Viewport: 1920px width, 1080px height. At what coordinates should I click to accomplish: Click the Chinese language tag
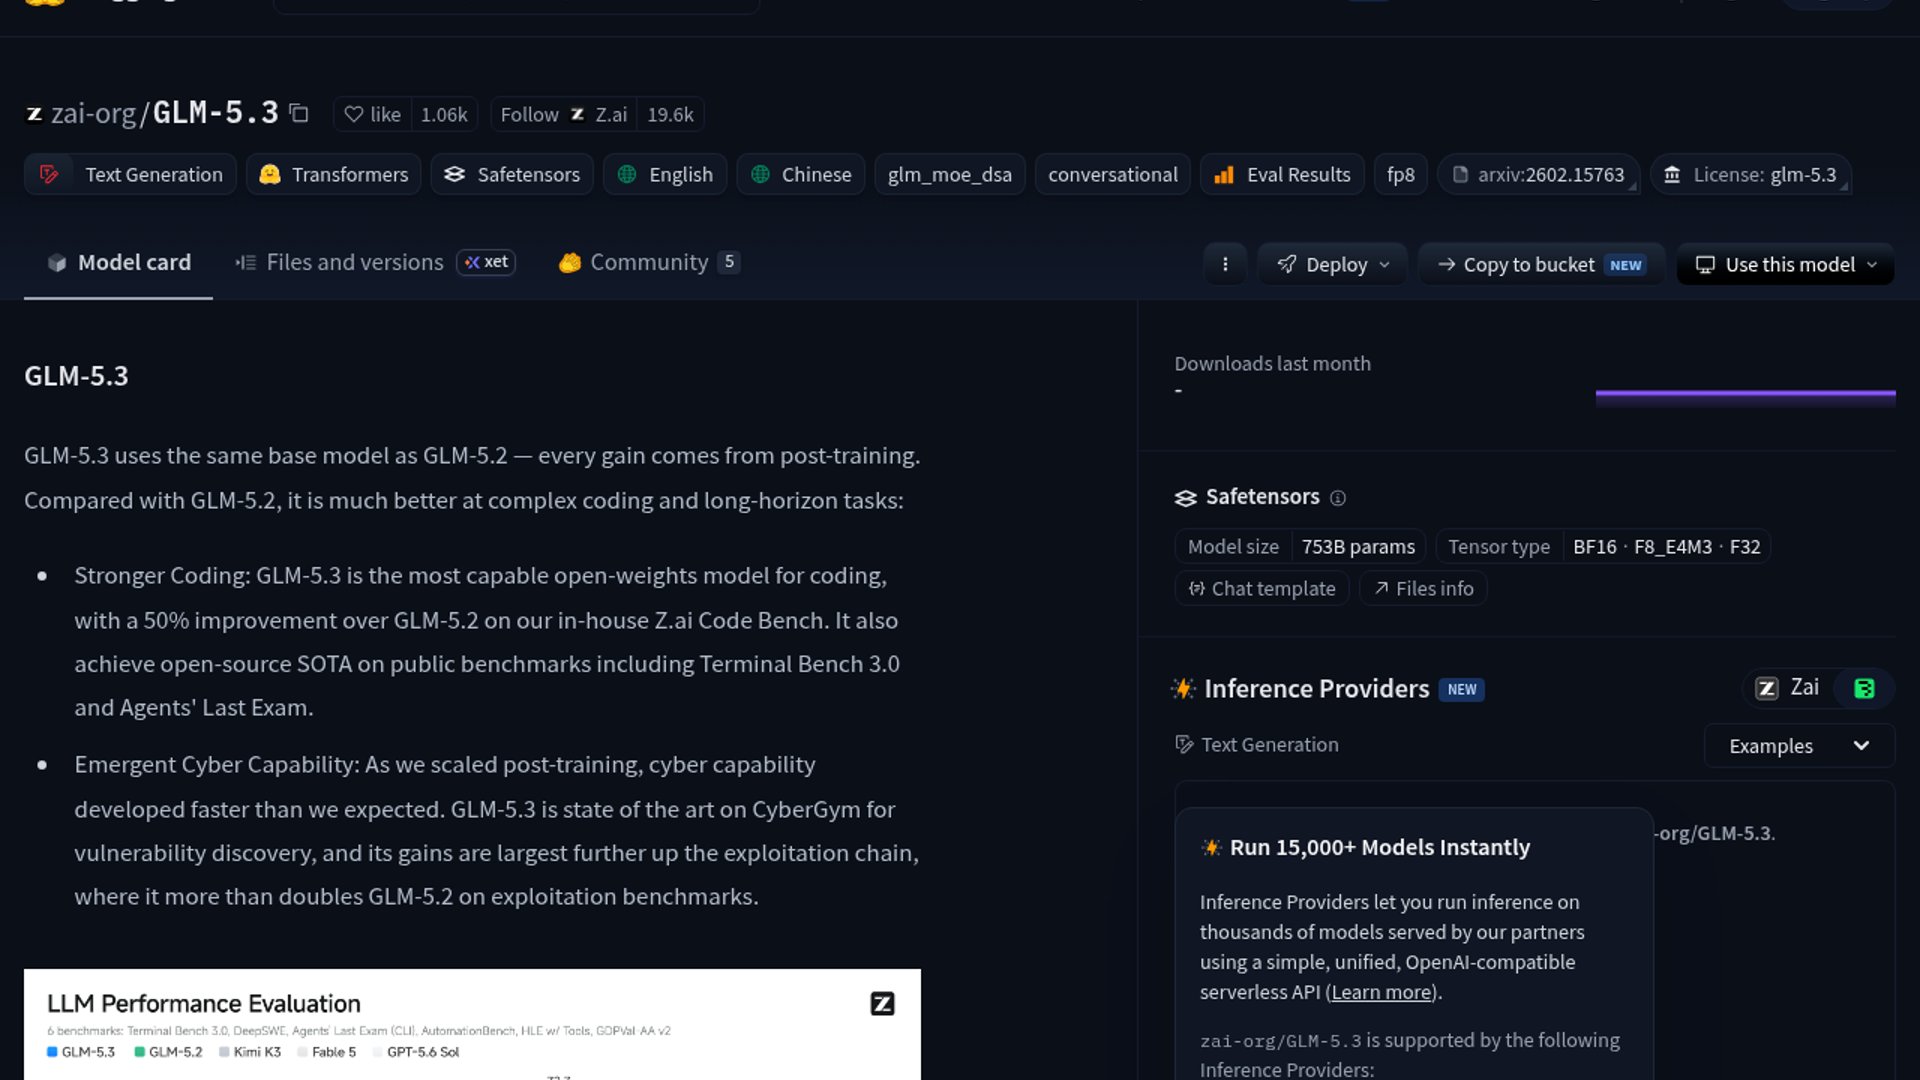point(801,174)
